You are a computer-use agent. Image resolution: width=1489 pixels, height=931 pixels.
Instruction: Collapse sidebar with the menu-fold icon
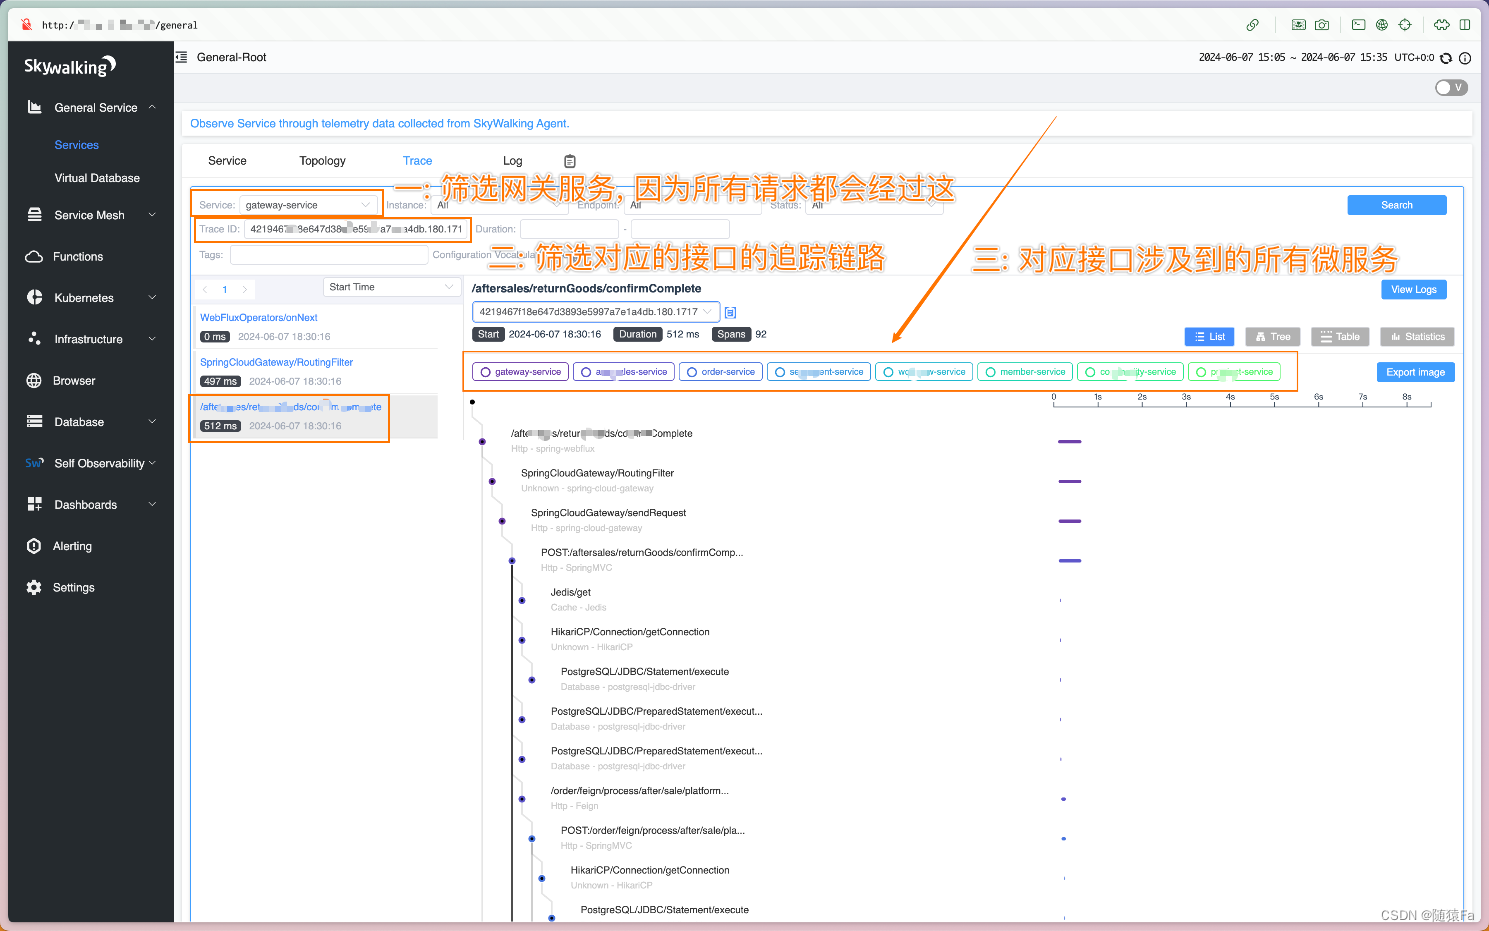click(x=181, y=57)
